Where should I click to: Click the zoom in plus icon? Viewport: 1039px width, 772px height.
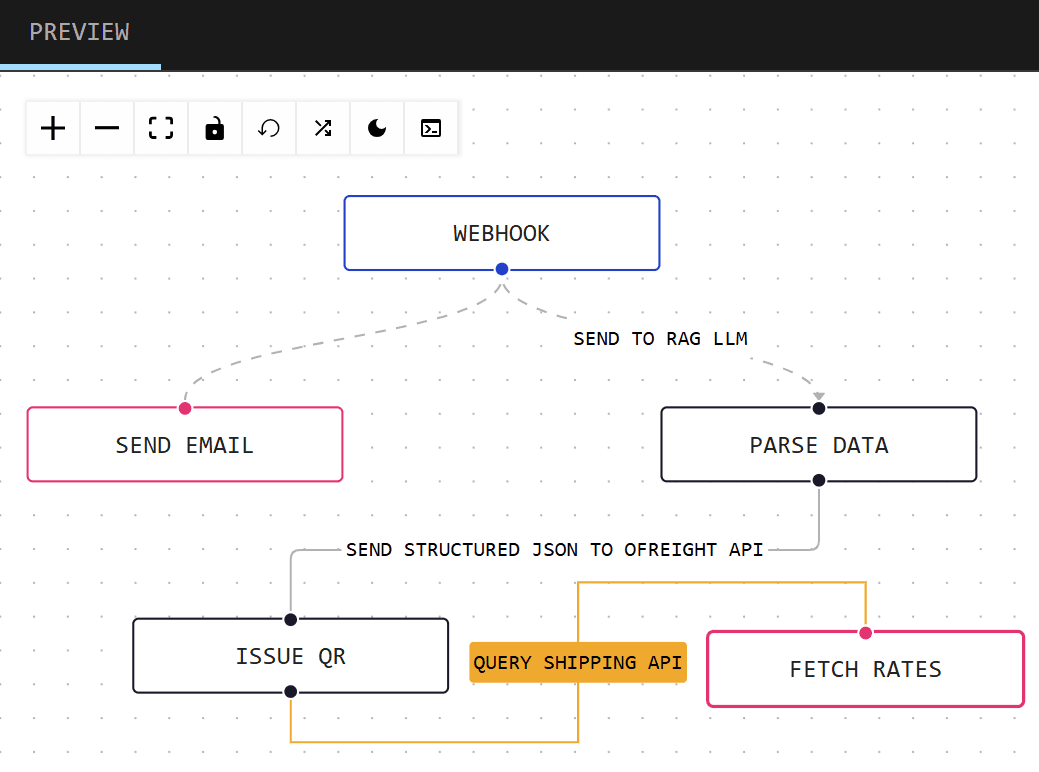pyautogui.click(x=53, y=128)
